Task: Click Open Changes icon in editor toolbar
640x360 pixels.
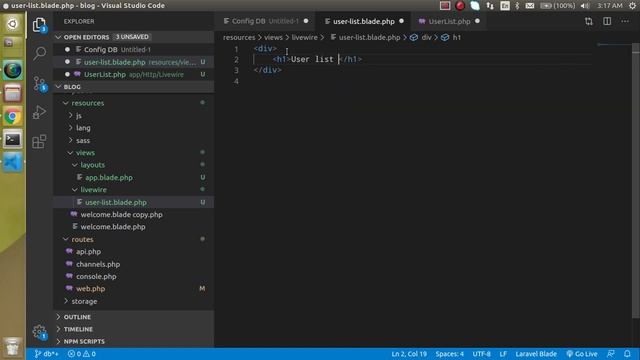Action: click(x=589, y=21)
